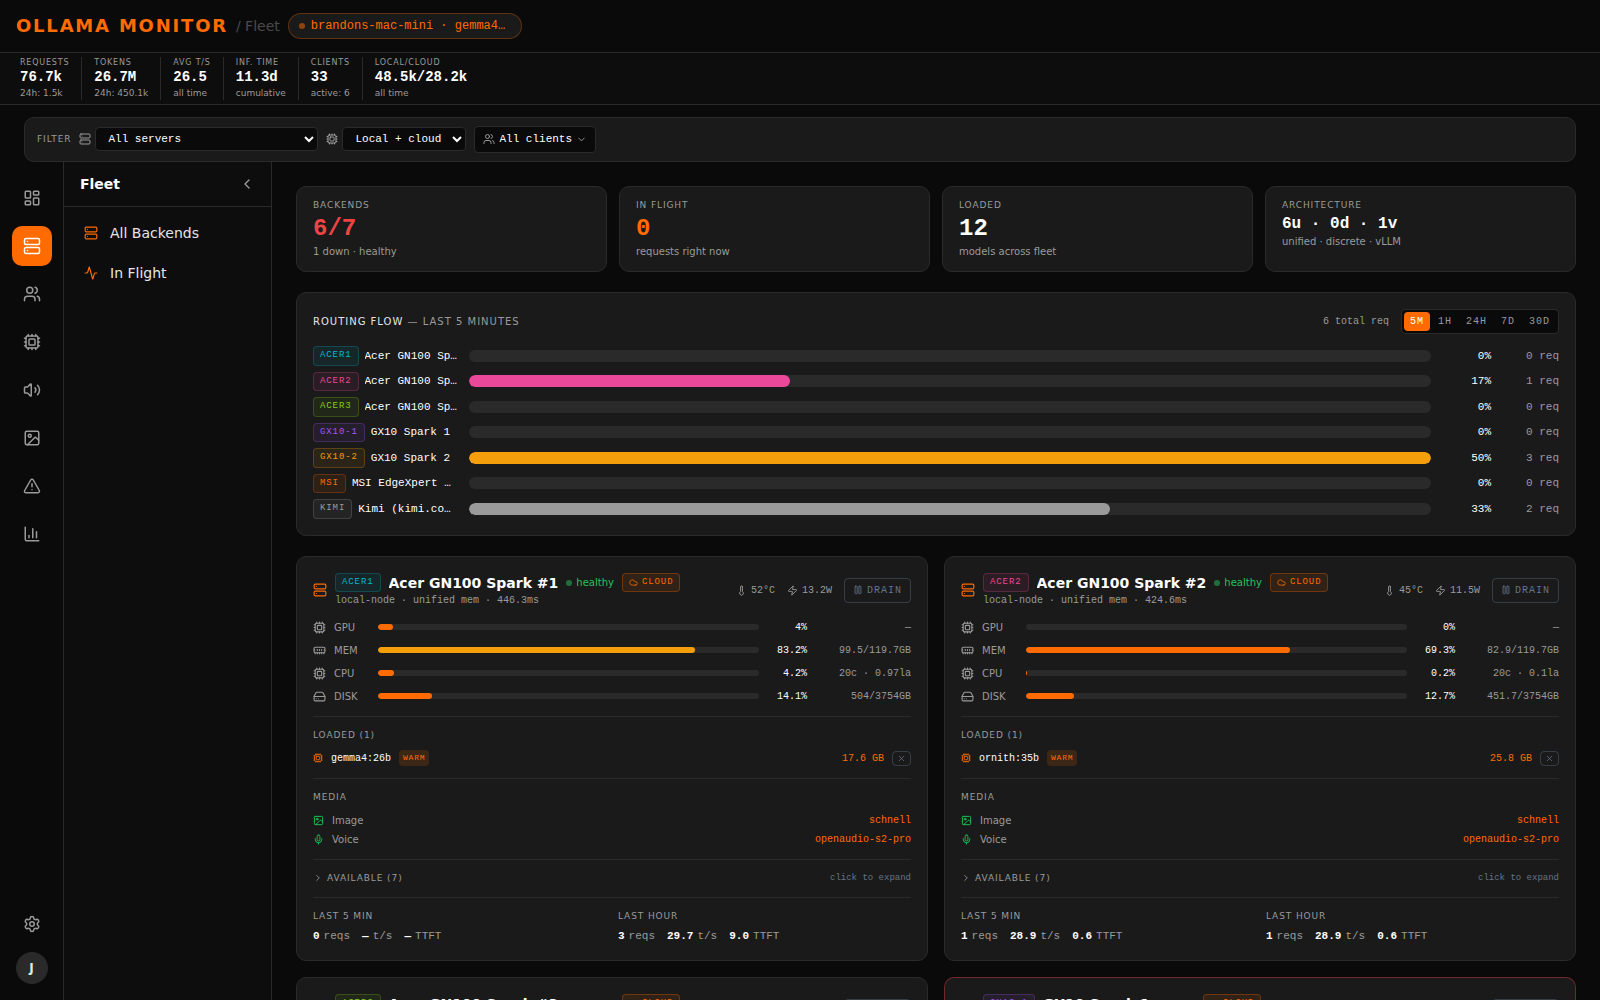Click the Kimi gray routing flow bar
Viewport: 1600px width, 1000px height.
coord(789,509)
